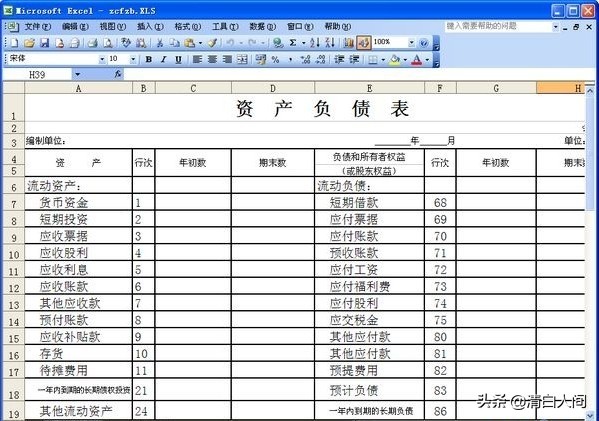Image resolution: width=599 pixels, height=421 pixels.
Task: Toggle Center alignment
Action: [x=212, y=60]
